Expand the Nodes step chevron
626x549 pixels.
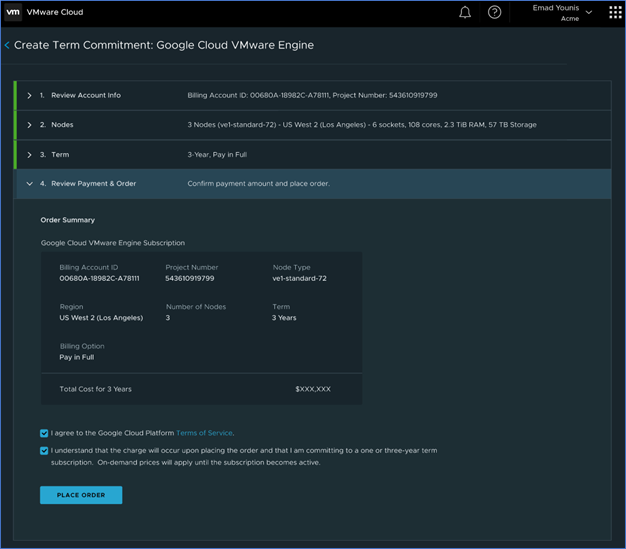pyautogui.click(x=30, y=125)
